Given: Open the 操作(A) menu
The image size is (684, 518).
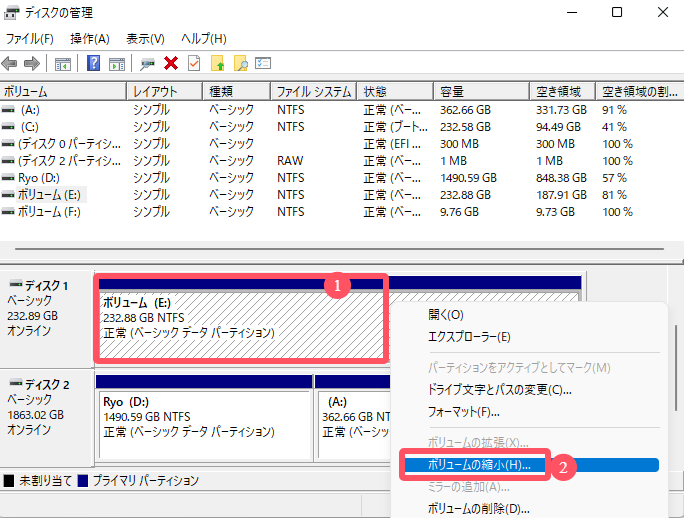Looking at the screenshot, I should [89, 39].
